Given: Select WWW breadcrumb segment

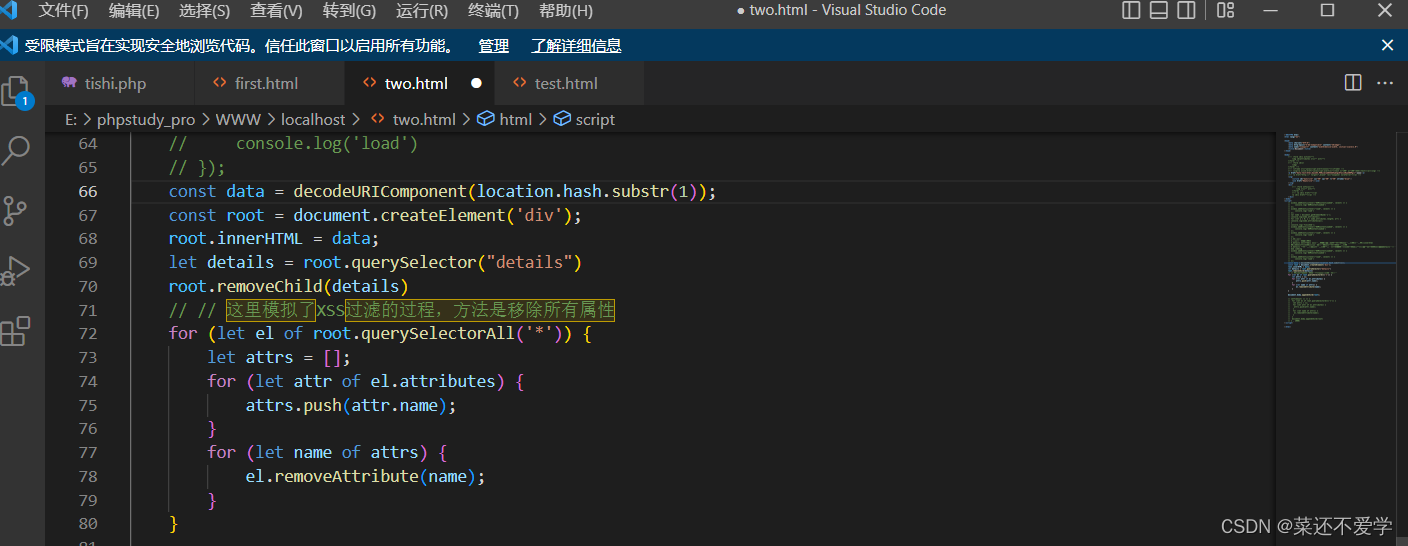Looking at the screenshot, I should point(238,119).
